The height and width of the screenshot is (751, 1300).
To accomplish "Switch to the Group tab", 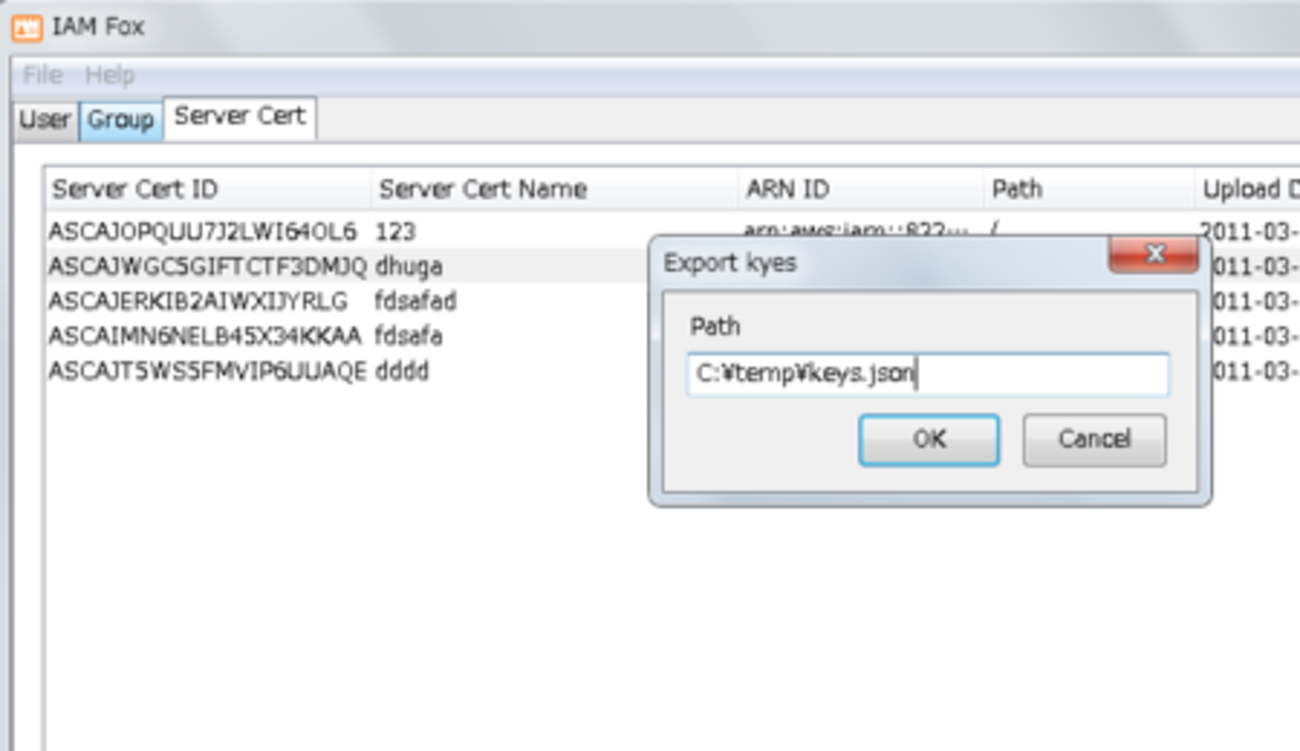I will click(x=120, y=120).
